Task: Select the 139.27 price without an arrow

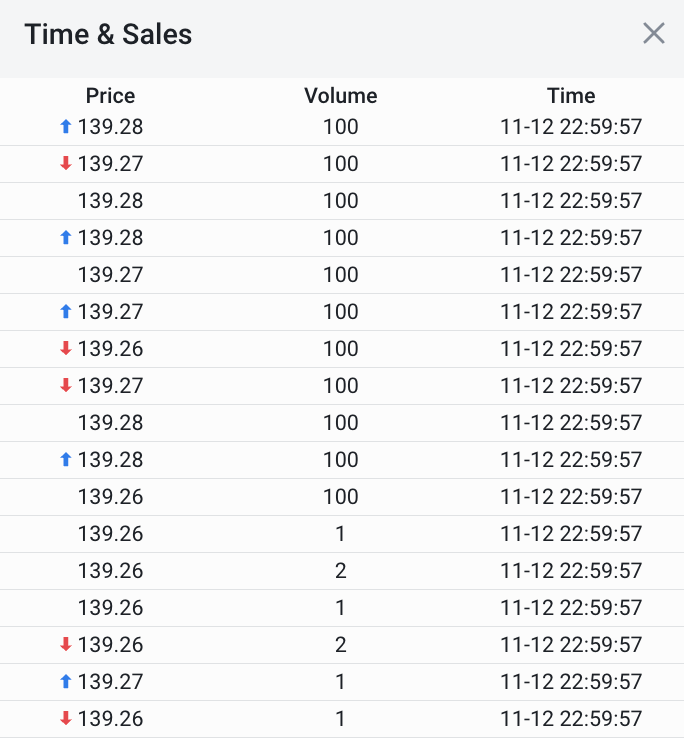Action: (x=110, y=275)
